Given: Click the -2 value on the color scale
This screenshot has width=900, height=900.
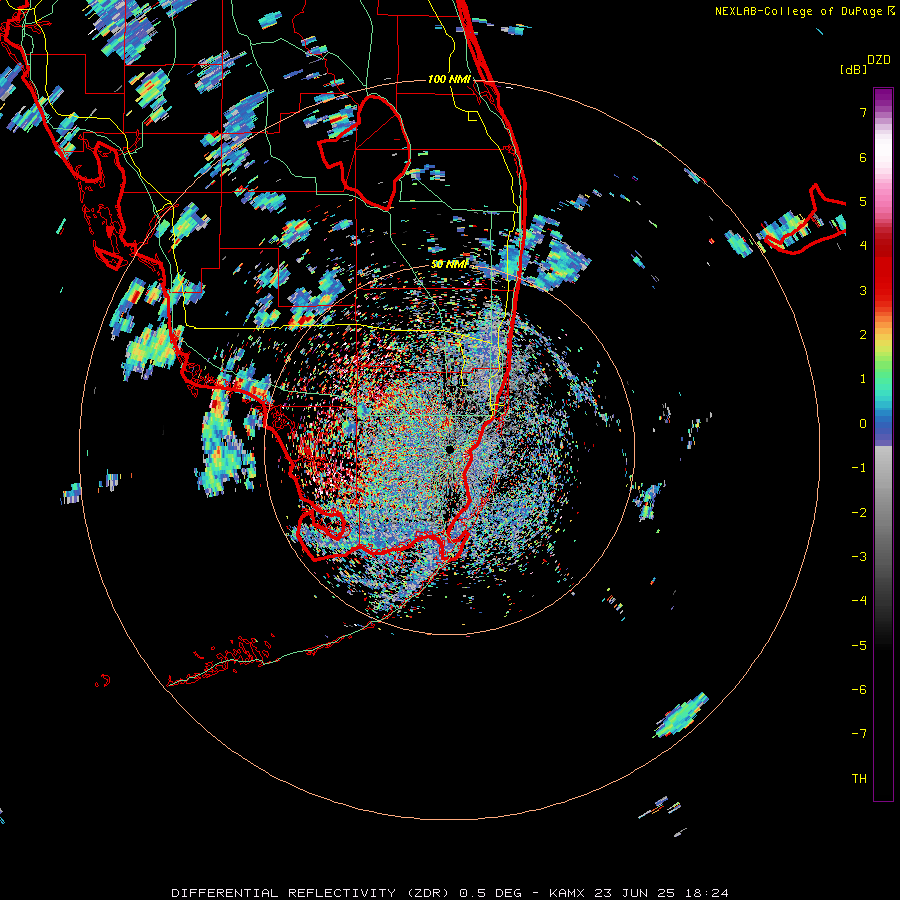Looking at the screenshot, I should coord(859,513).
